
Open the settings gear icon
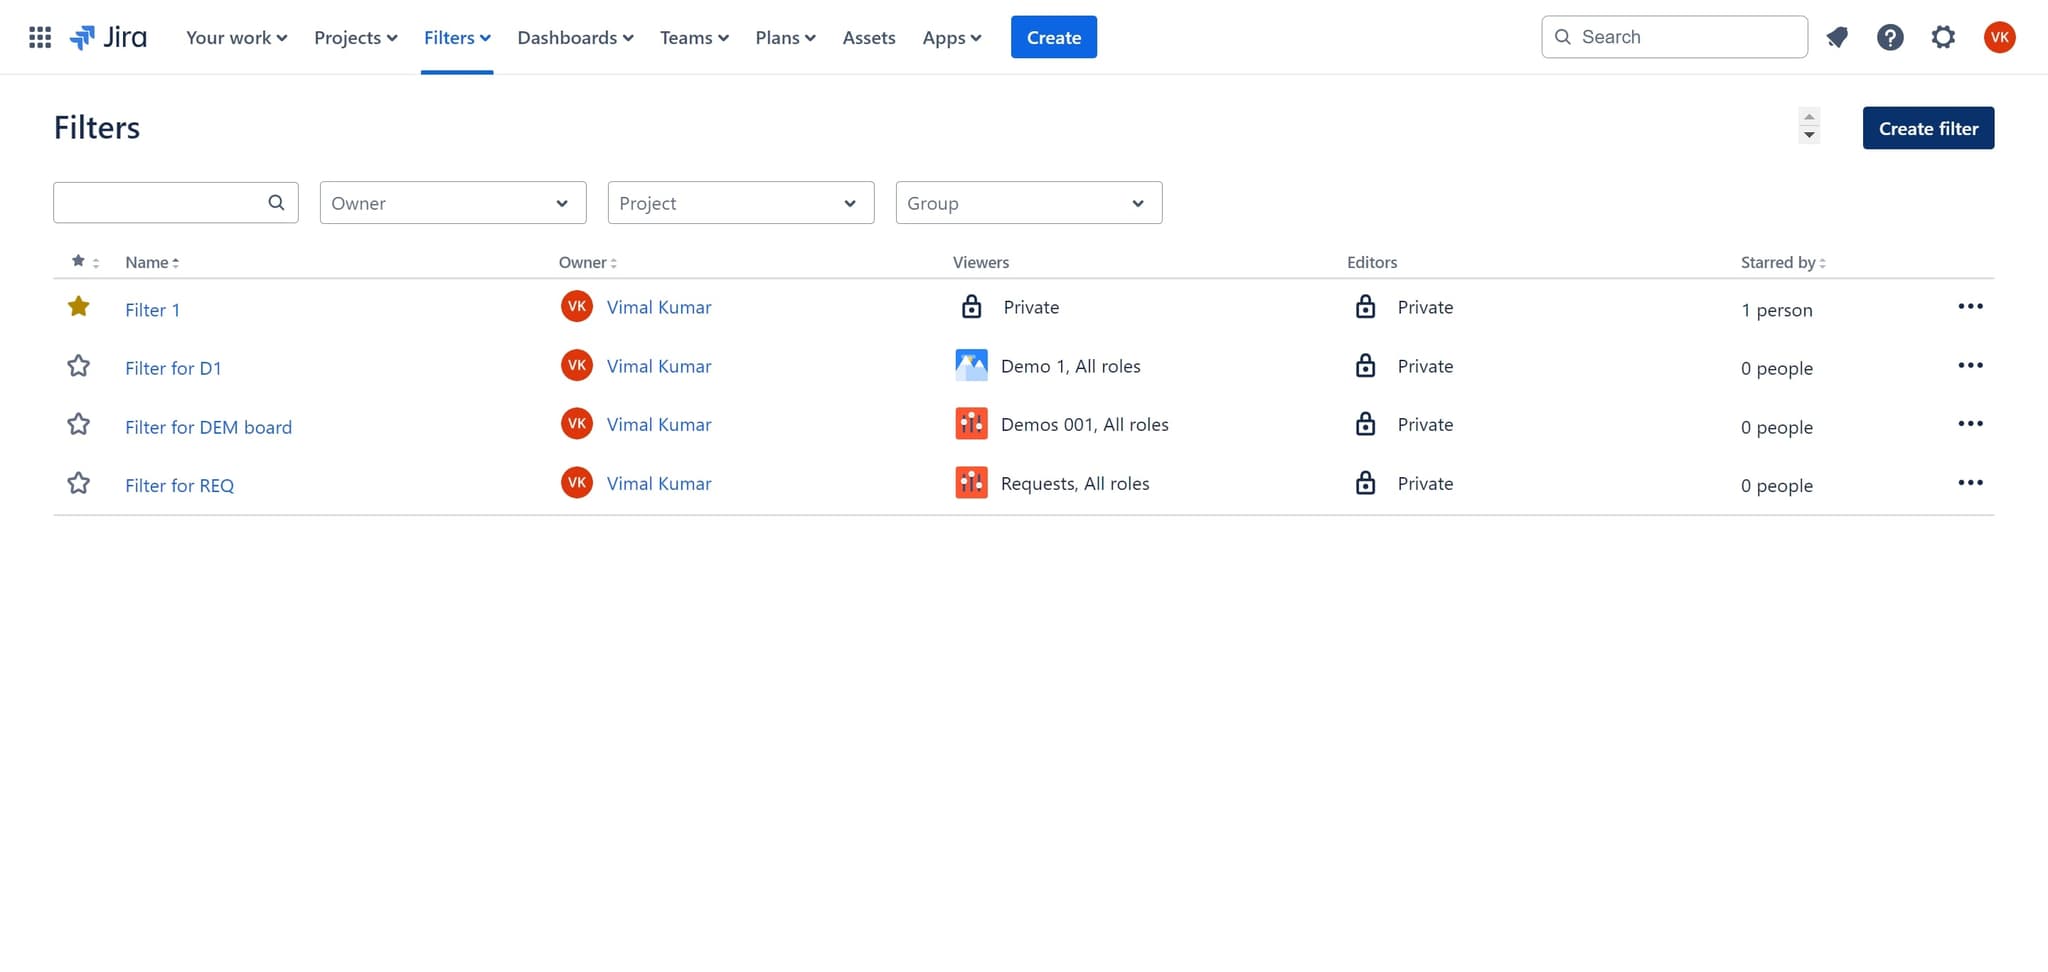tap(1942, 38)
